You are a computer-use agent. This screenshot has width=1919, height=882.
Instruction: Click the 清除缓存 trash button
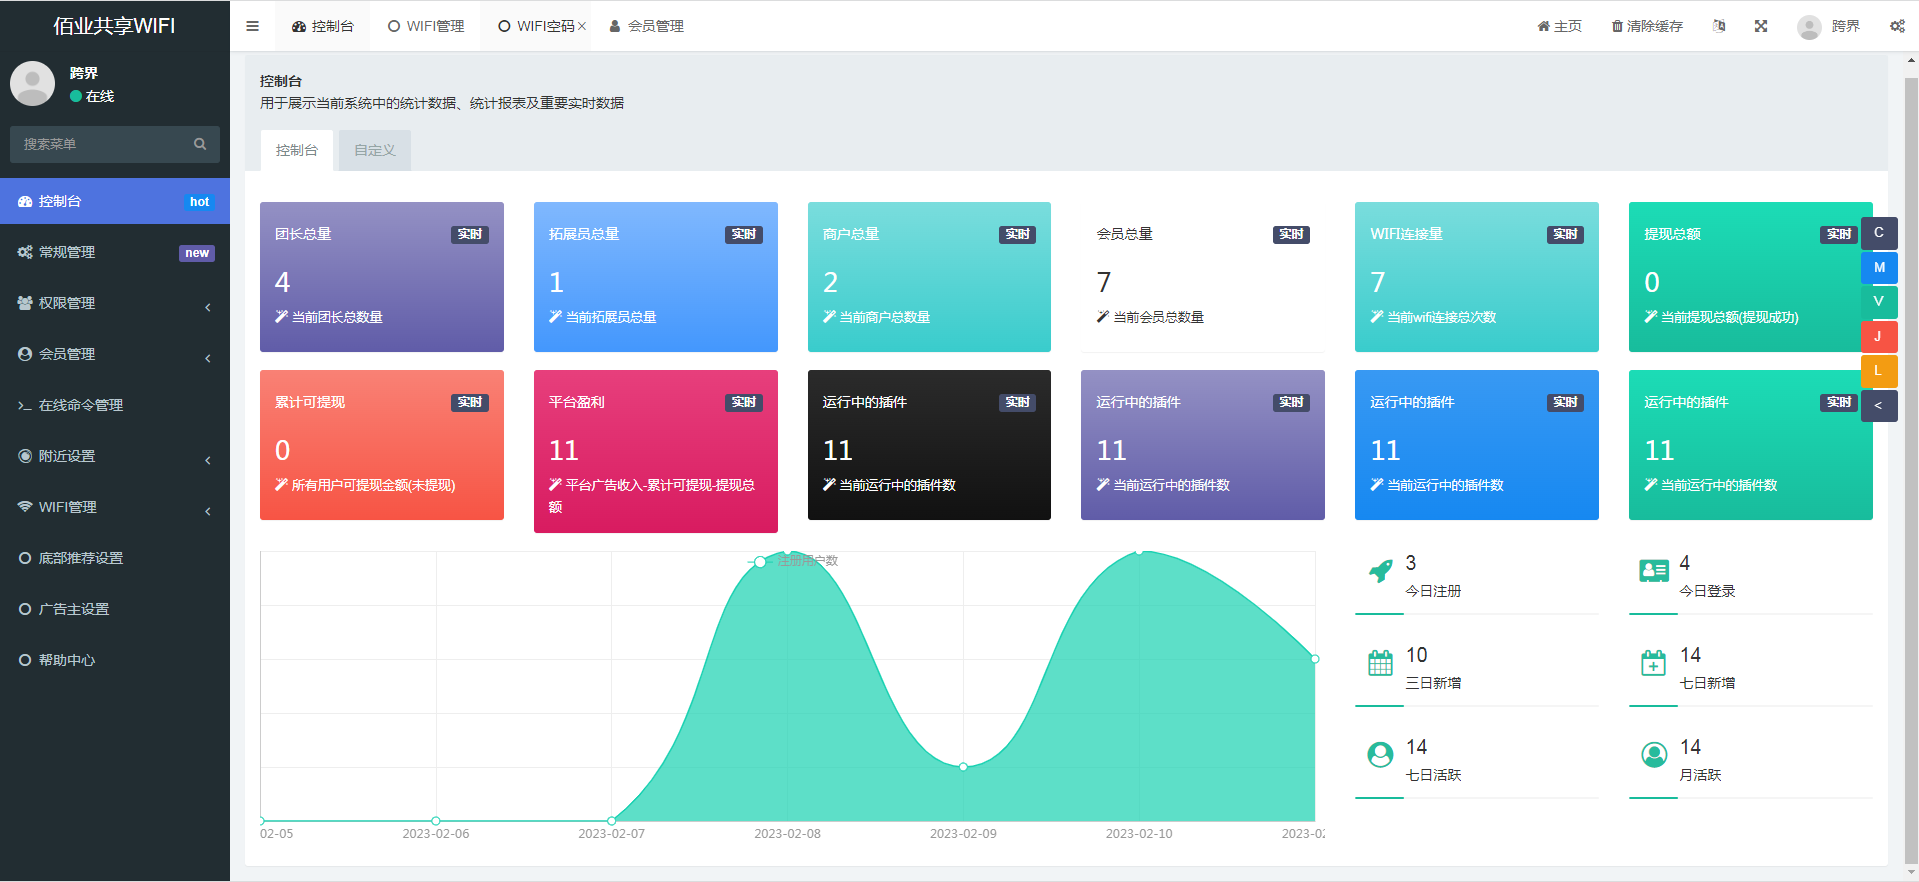coord(1647,26)
